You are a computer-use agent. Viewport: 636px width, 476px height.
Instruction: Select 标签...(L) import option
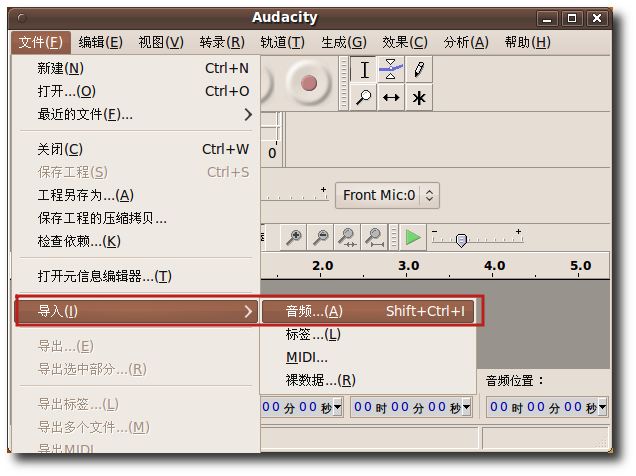[x=368, y=334]
